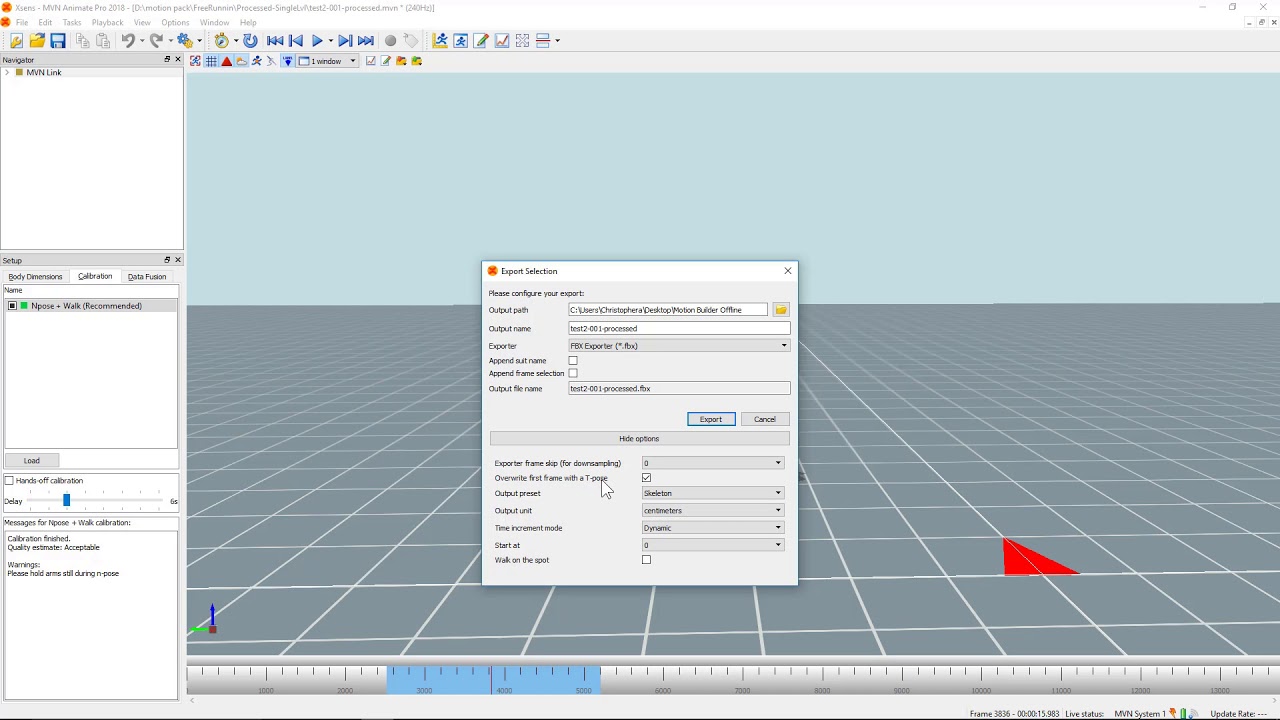The image size is (1280, 720).
Task: Open the Tasks menu
Action: 72,22
